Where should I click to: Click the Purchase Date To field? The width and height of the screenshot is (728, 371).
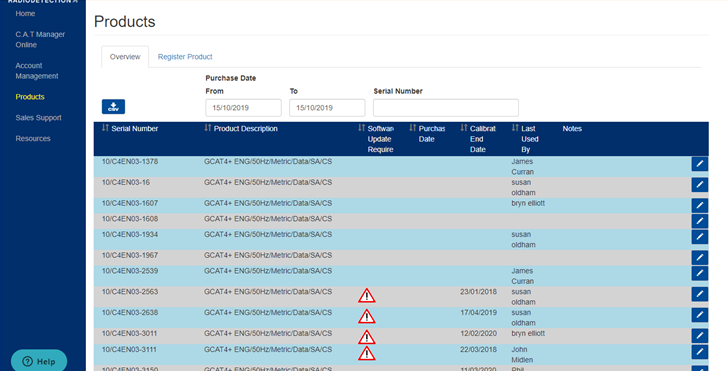327,108
